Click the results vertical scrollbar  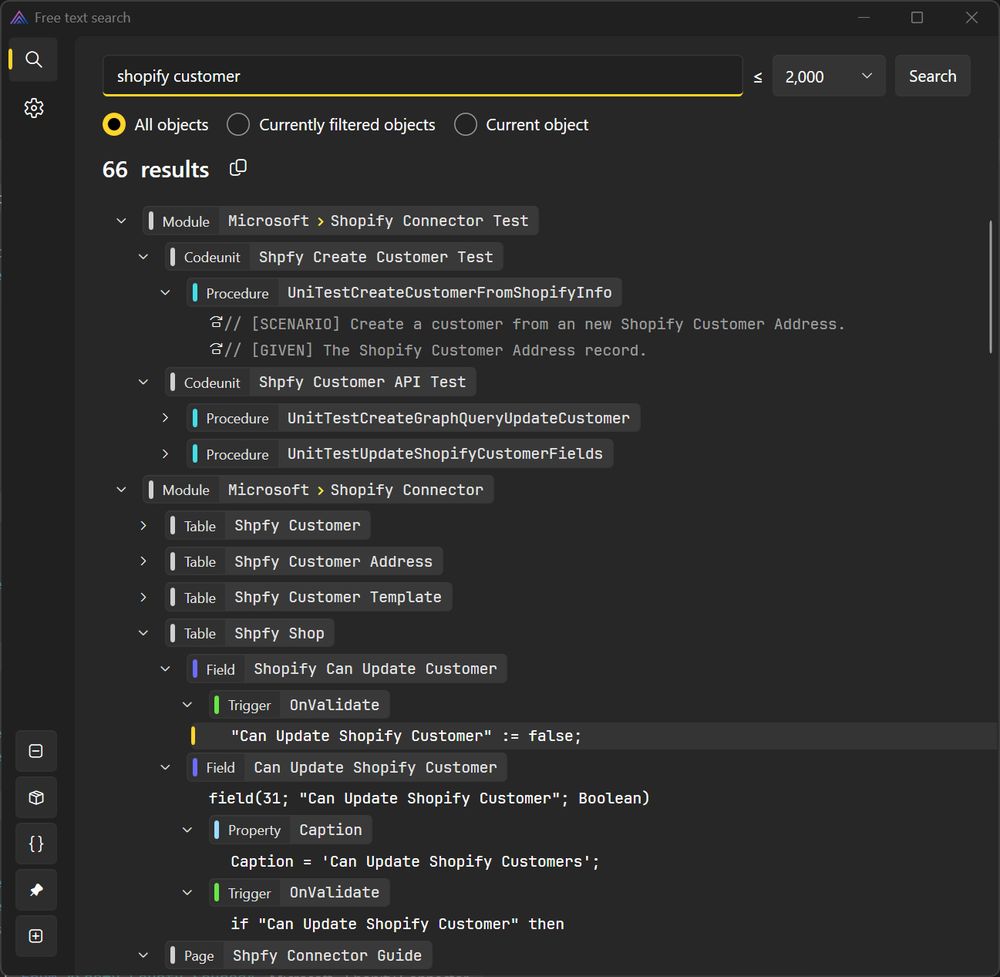[990, 286]
